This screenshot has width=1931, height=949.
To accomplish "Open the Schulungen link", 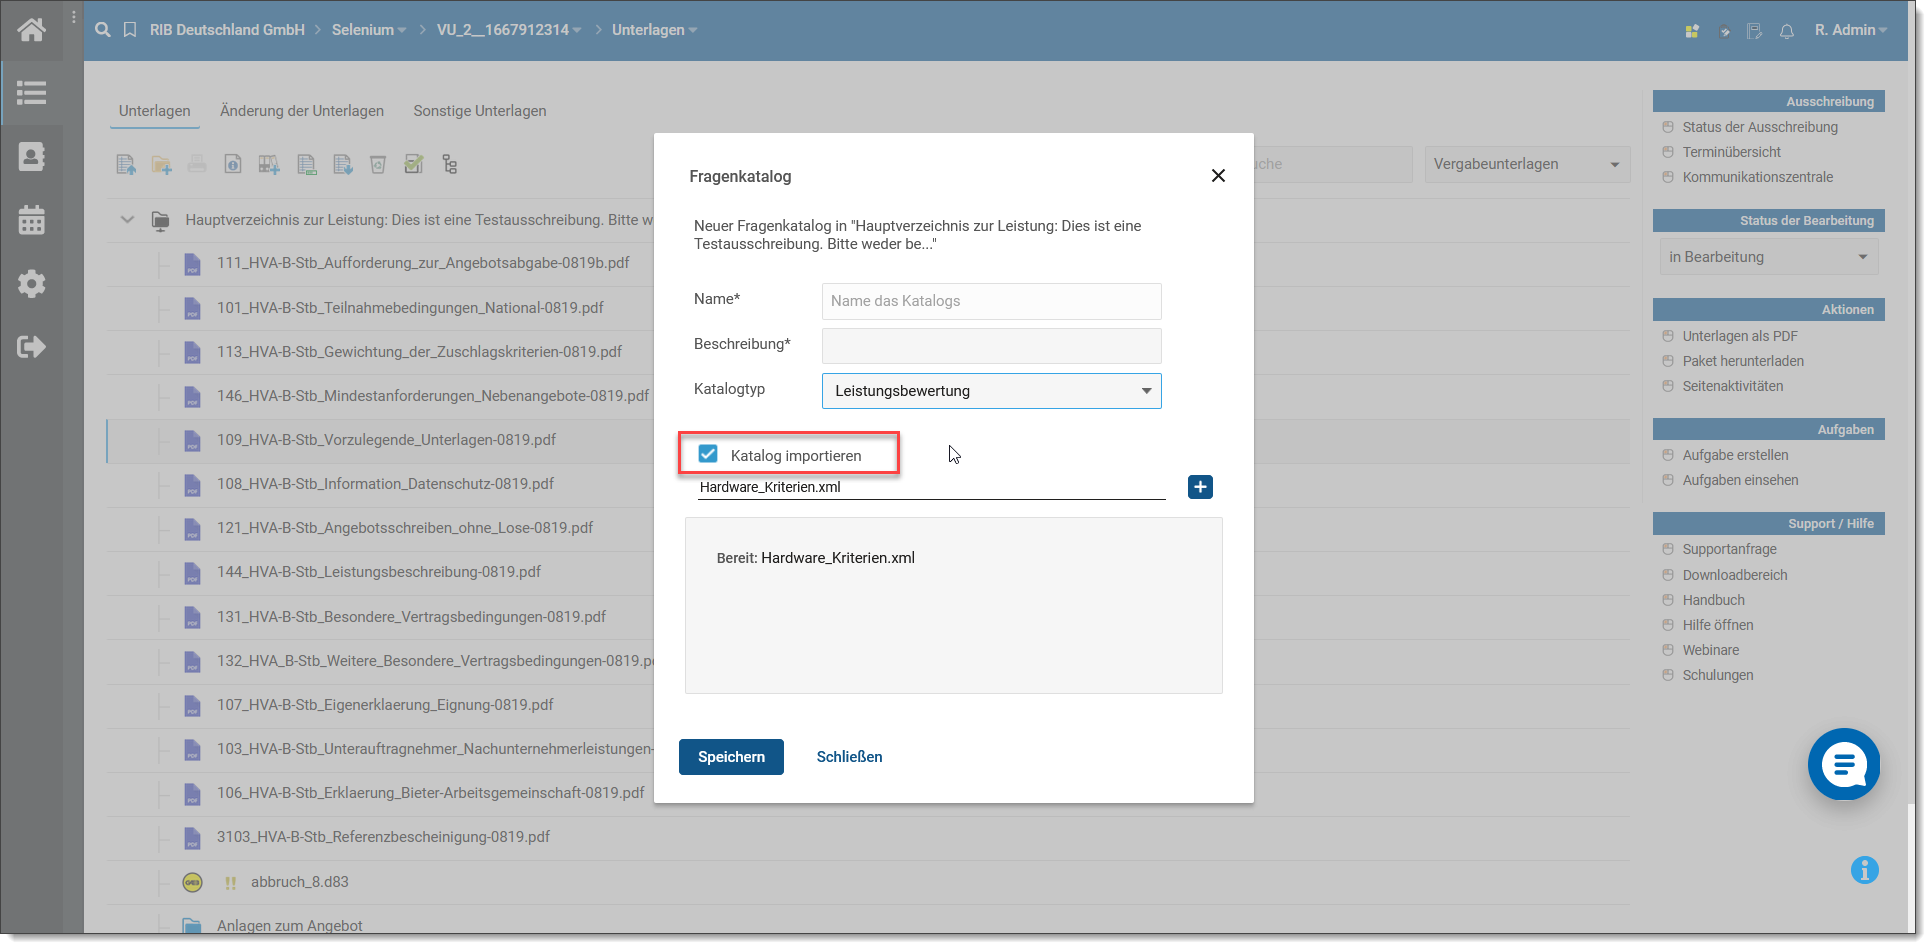I will tap(1717, 675).
